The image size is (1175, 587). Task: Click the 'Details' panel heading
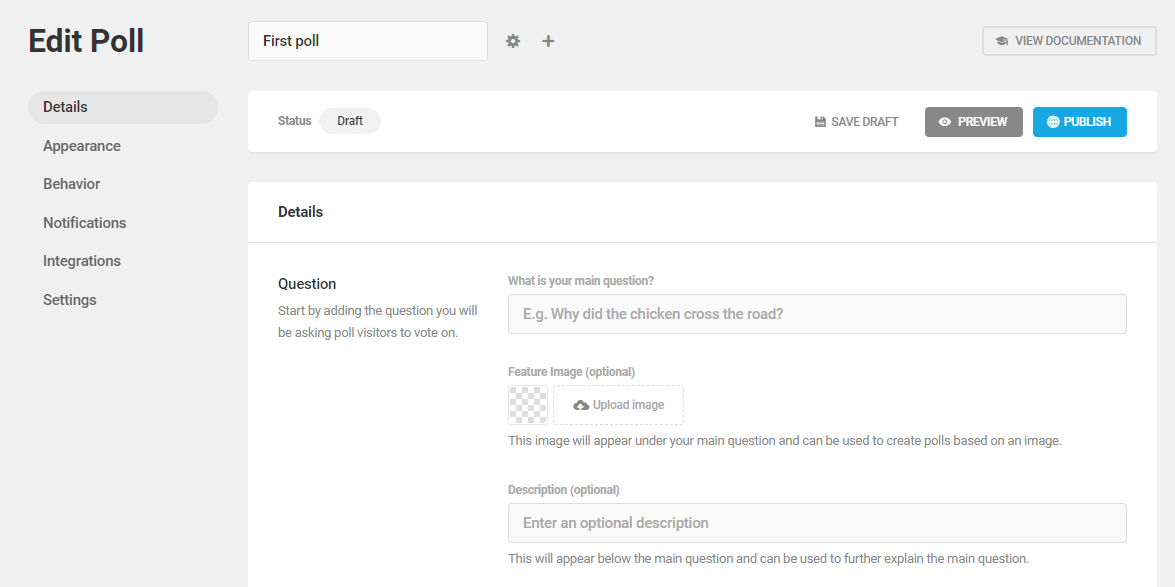coord(300,212)
